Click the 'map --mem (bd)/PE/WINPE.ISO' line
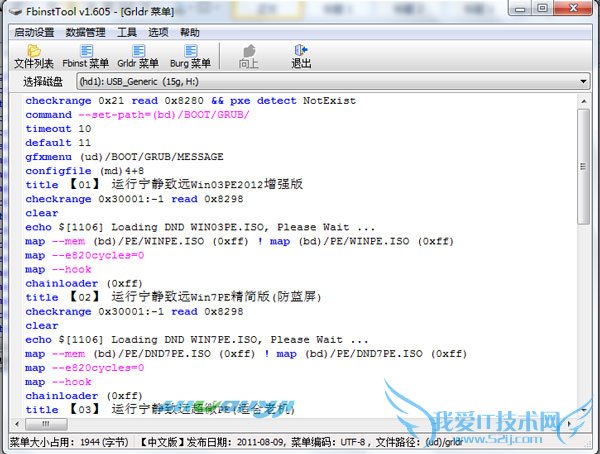This screenshot has height=454, width=600. coord(240,241)
